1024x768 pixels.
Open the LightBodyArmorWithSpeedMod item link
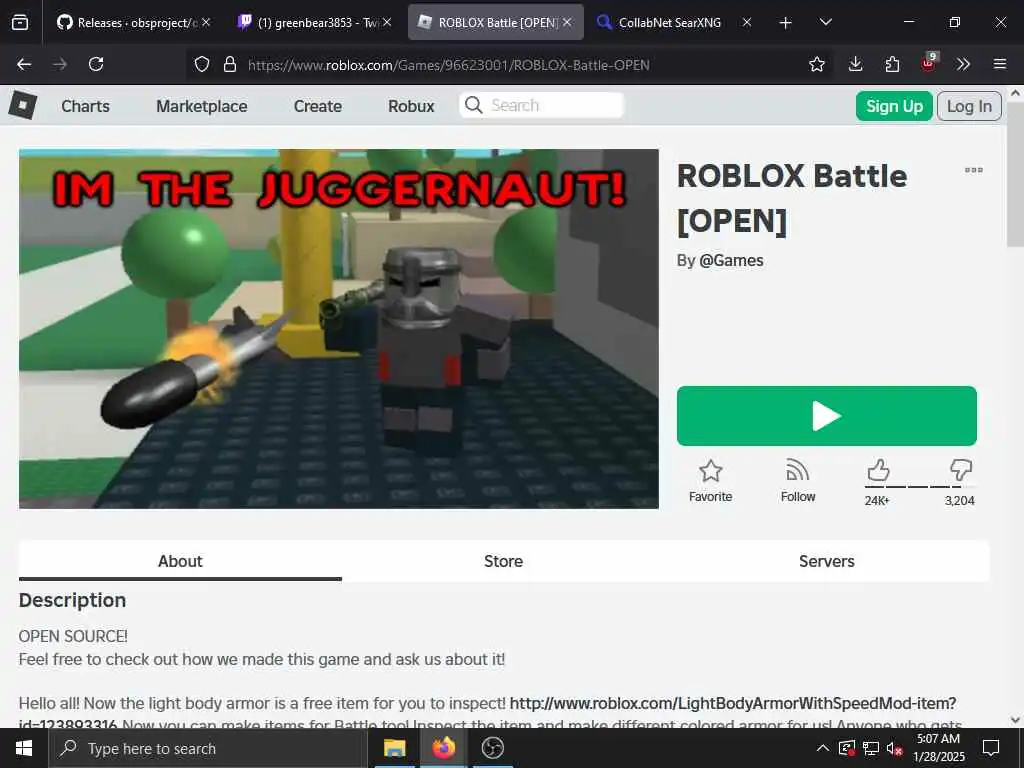[x=733, y=703]
